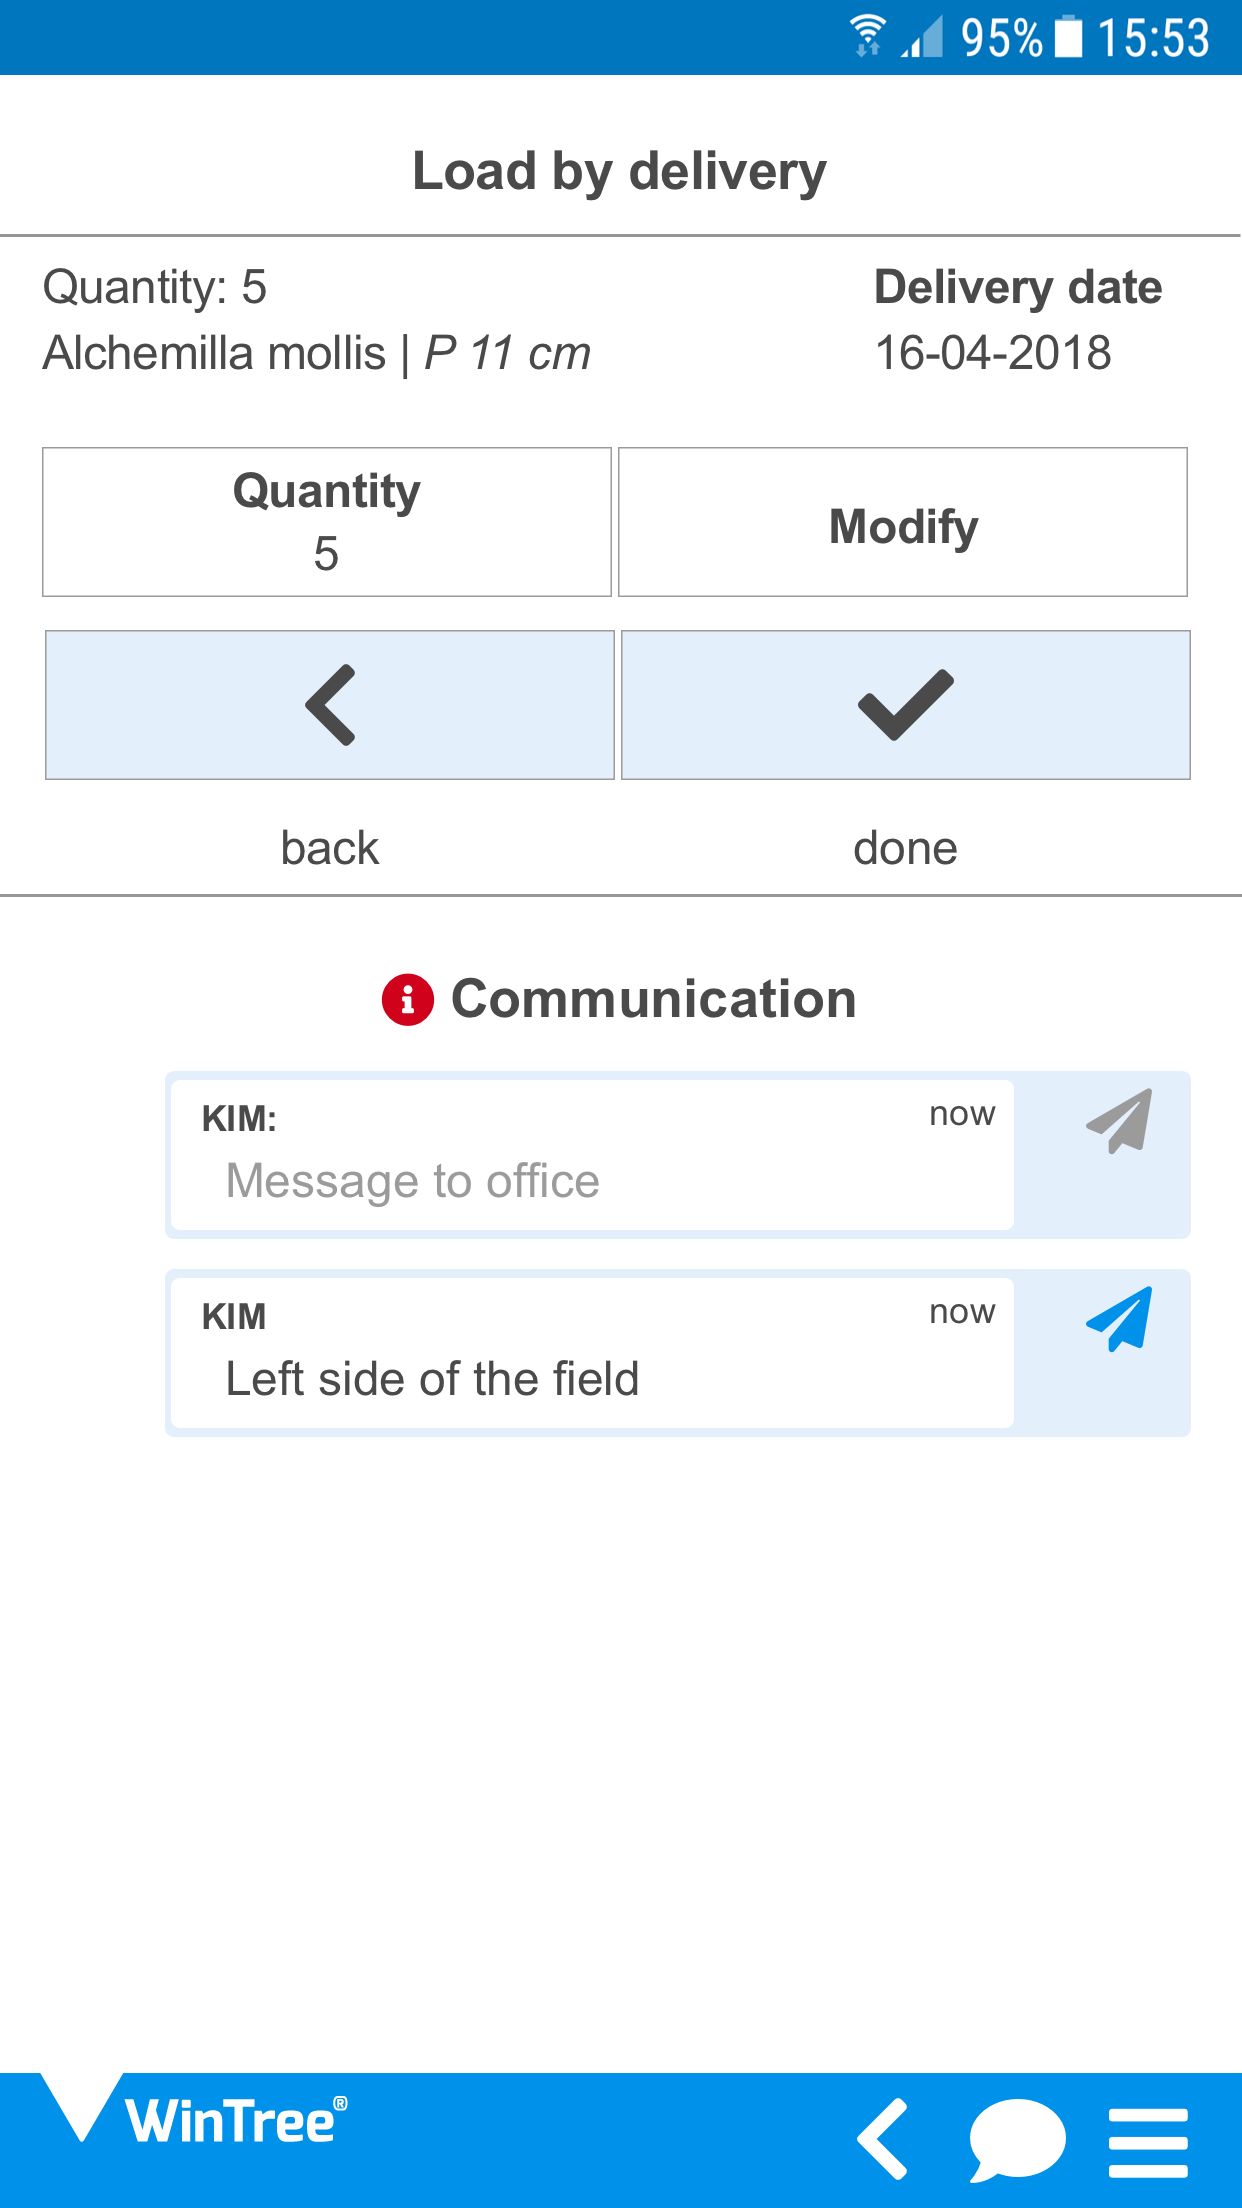Click the 'back' text label
The image size is (1242, 2208).
point(330,848)
